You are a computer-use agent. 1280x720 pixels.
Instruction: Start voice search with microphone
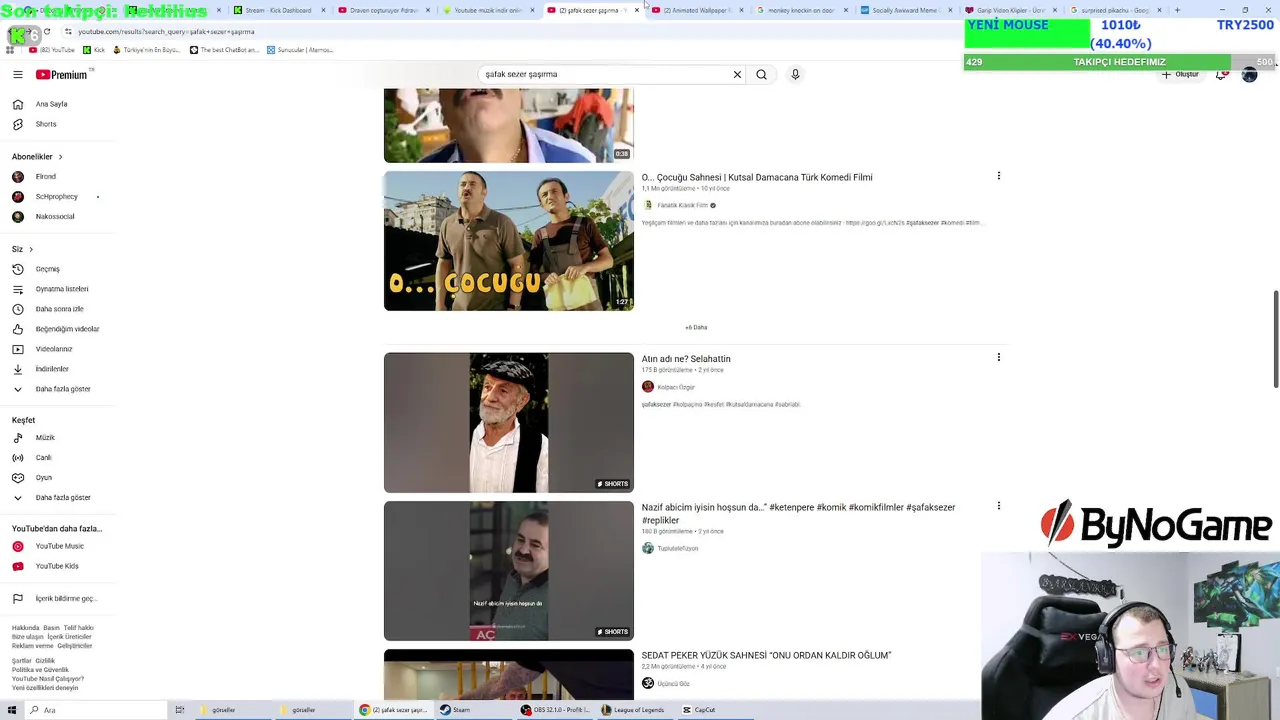[795, 74]
